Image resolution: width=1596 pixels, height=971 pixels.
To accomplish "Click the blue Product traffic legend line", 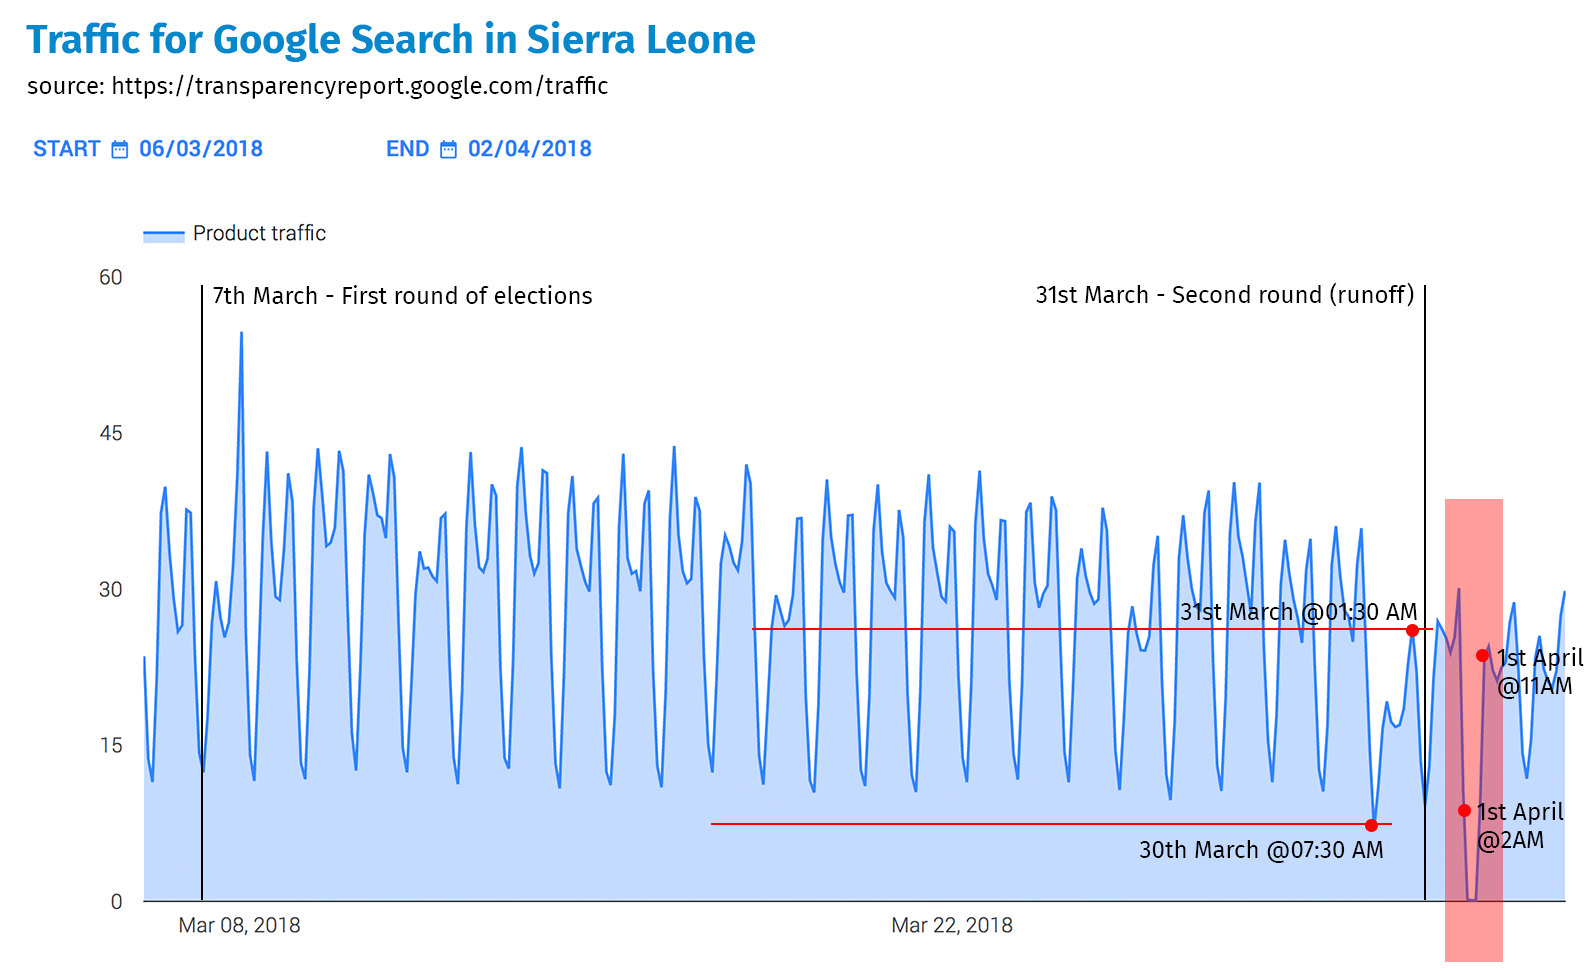I will pos(164,236).
